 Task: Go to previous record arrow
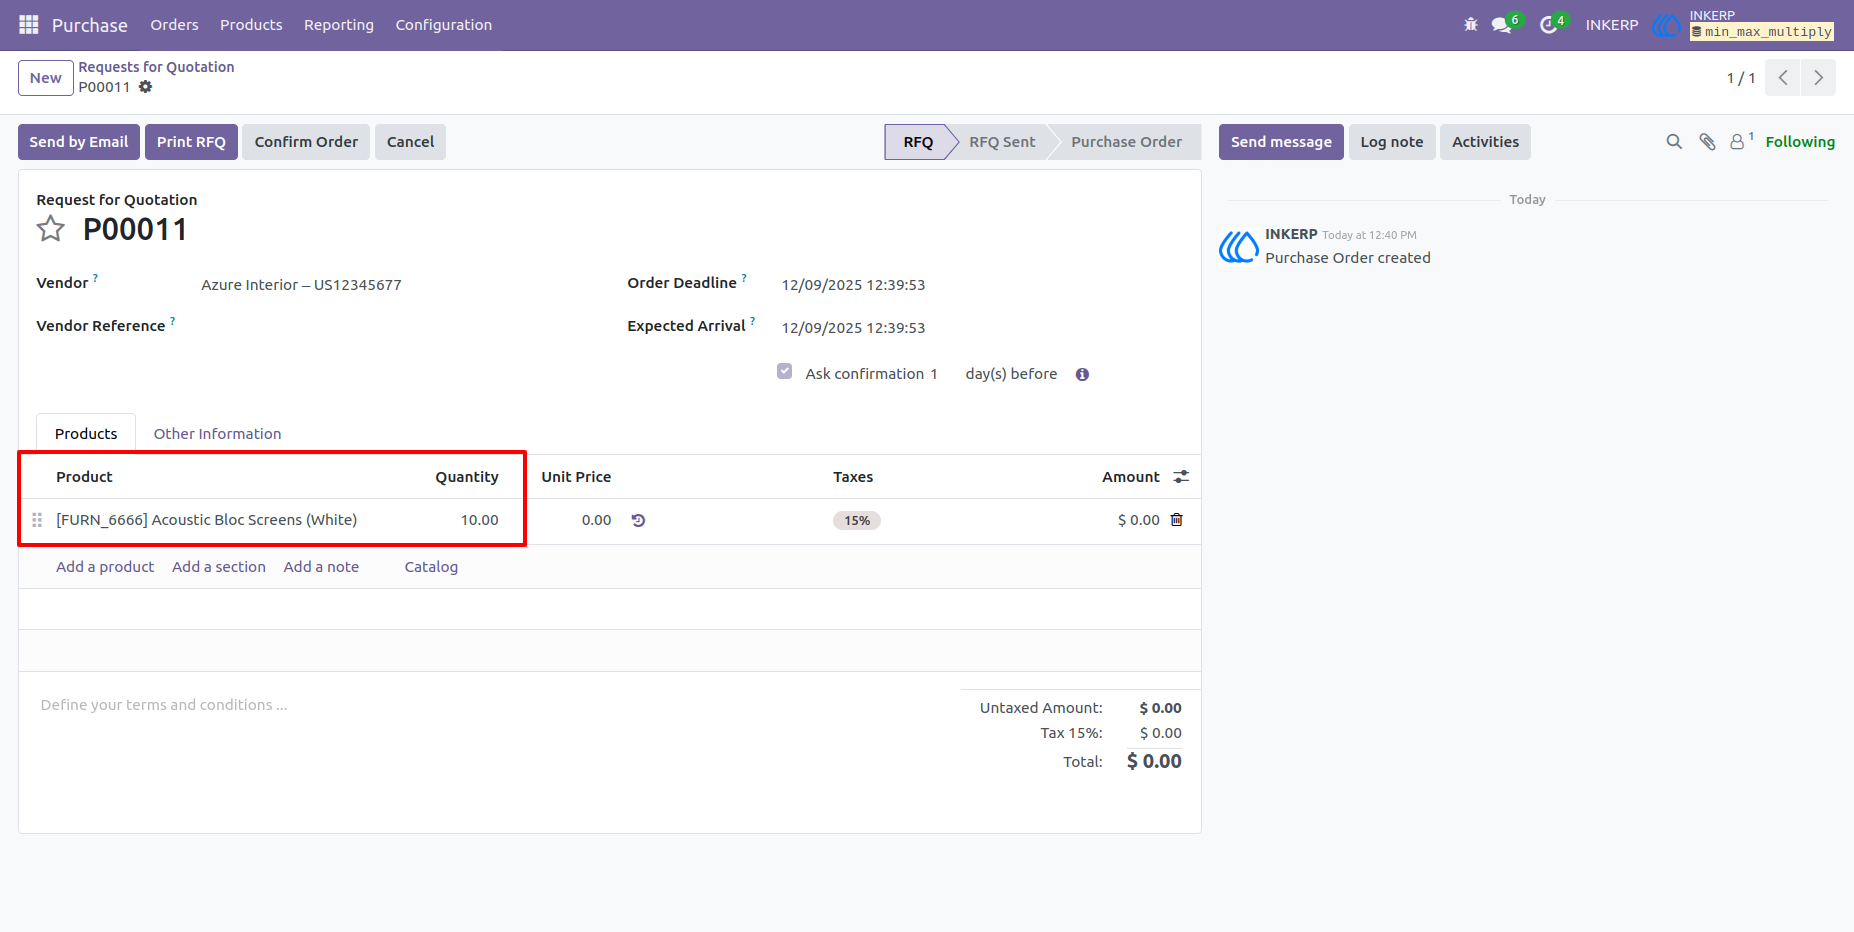(1782, 78)
